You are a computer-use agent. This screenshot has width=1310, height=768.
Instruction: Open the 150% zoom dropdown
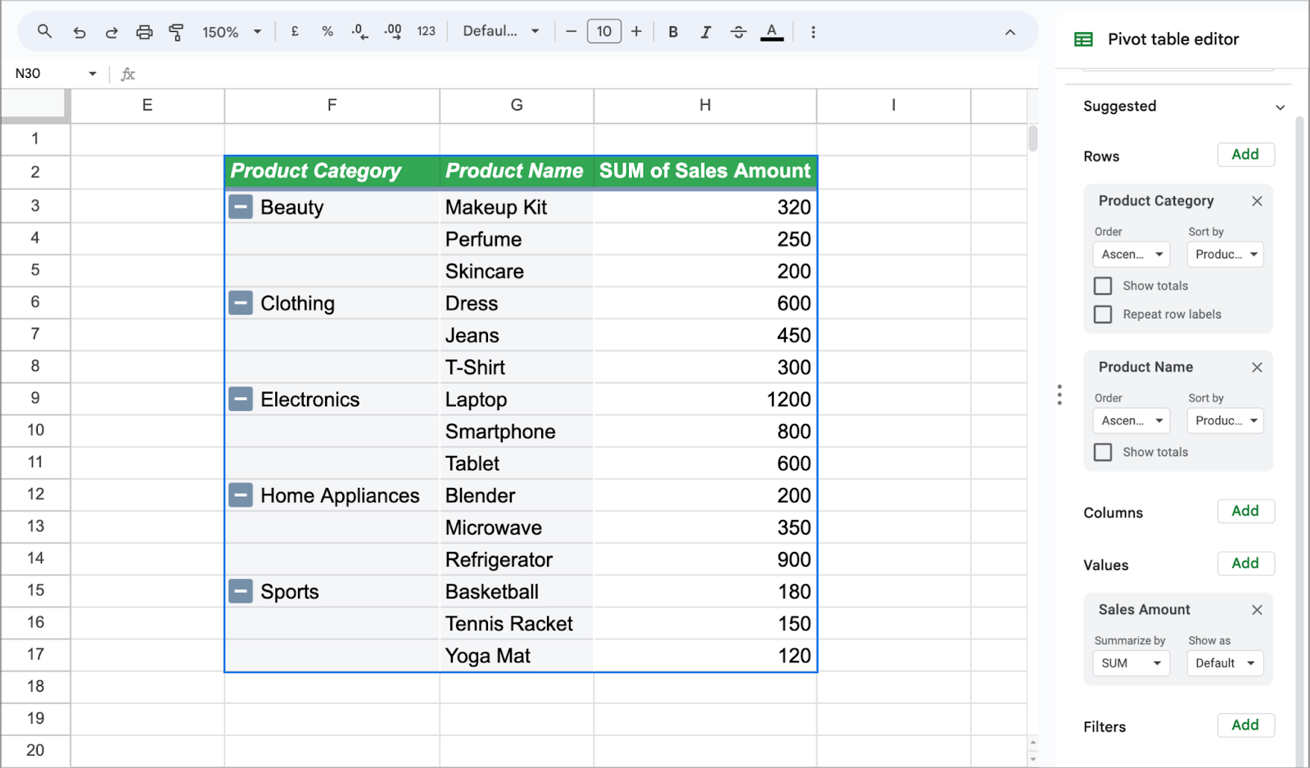[231, 32]
